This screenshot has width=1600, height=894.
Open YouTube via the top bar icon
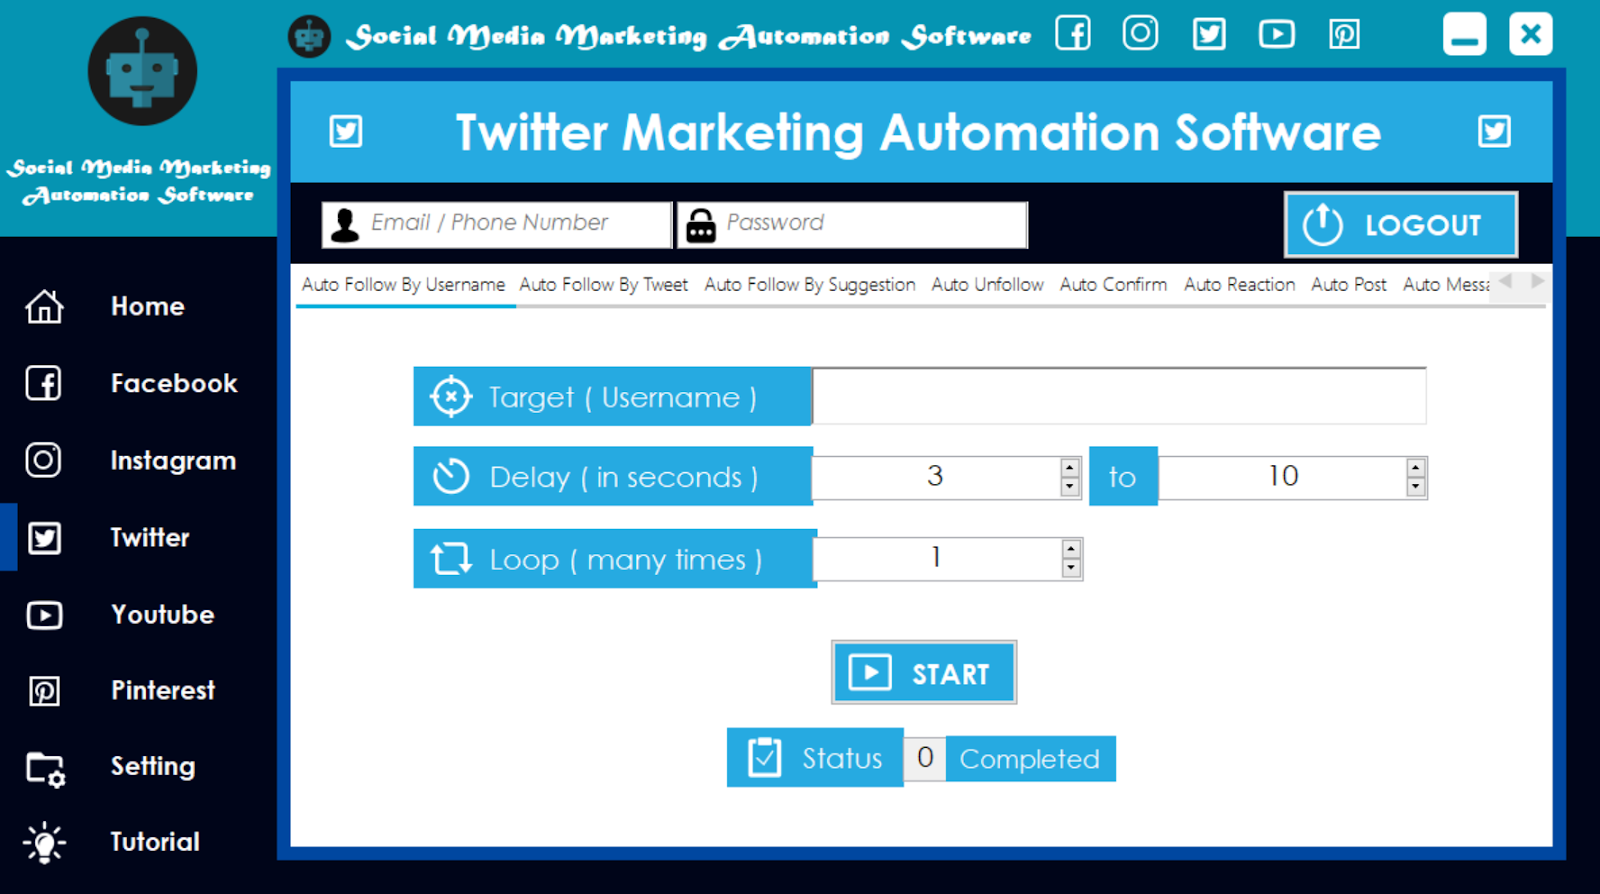1276,34
